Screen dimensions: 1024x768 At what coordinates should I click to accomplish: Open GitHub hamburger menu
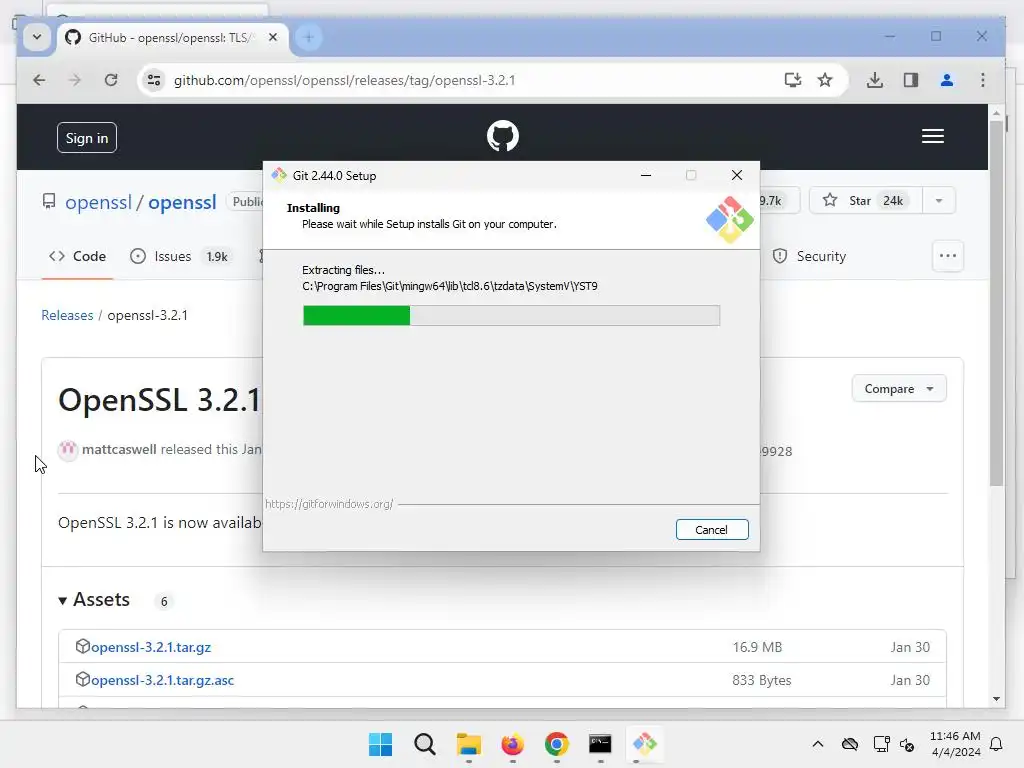[933, 136]
